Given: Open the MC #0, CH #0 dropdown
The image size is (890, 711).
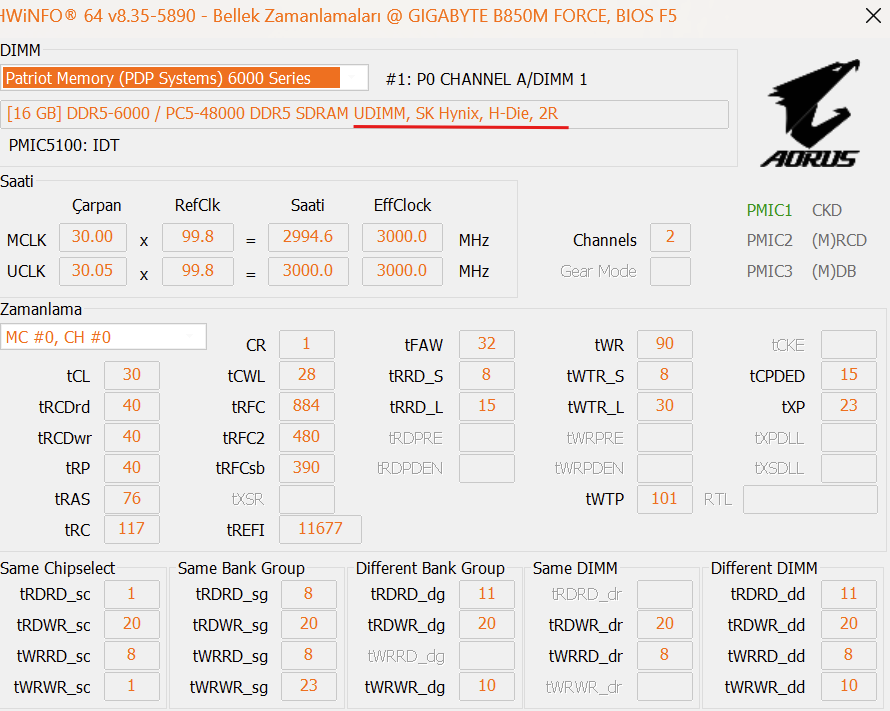Looking at the screenshot, I should coord(103,337).
